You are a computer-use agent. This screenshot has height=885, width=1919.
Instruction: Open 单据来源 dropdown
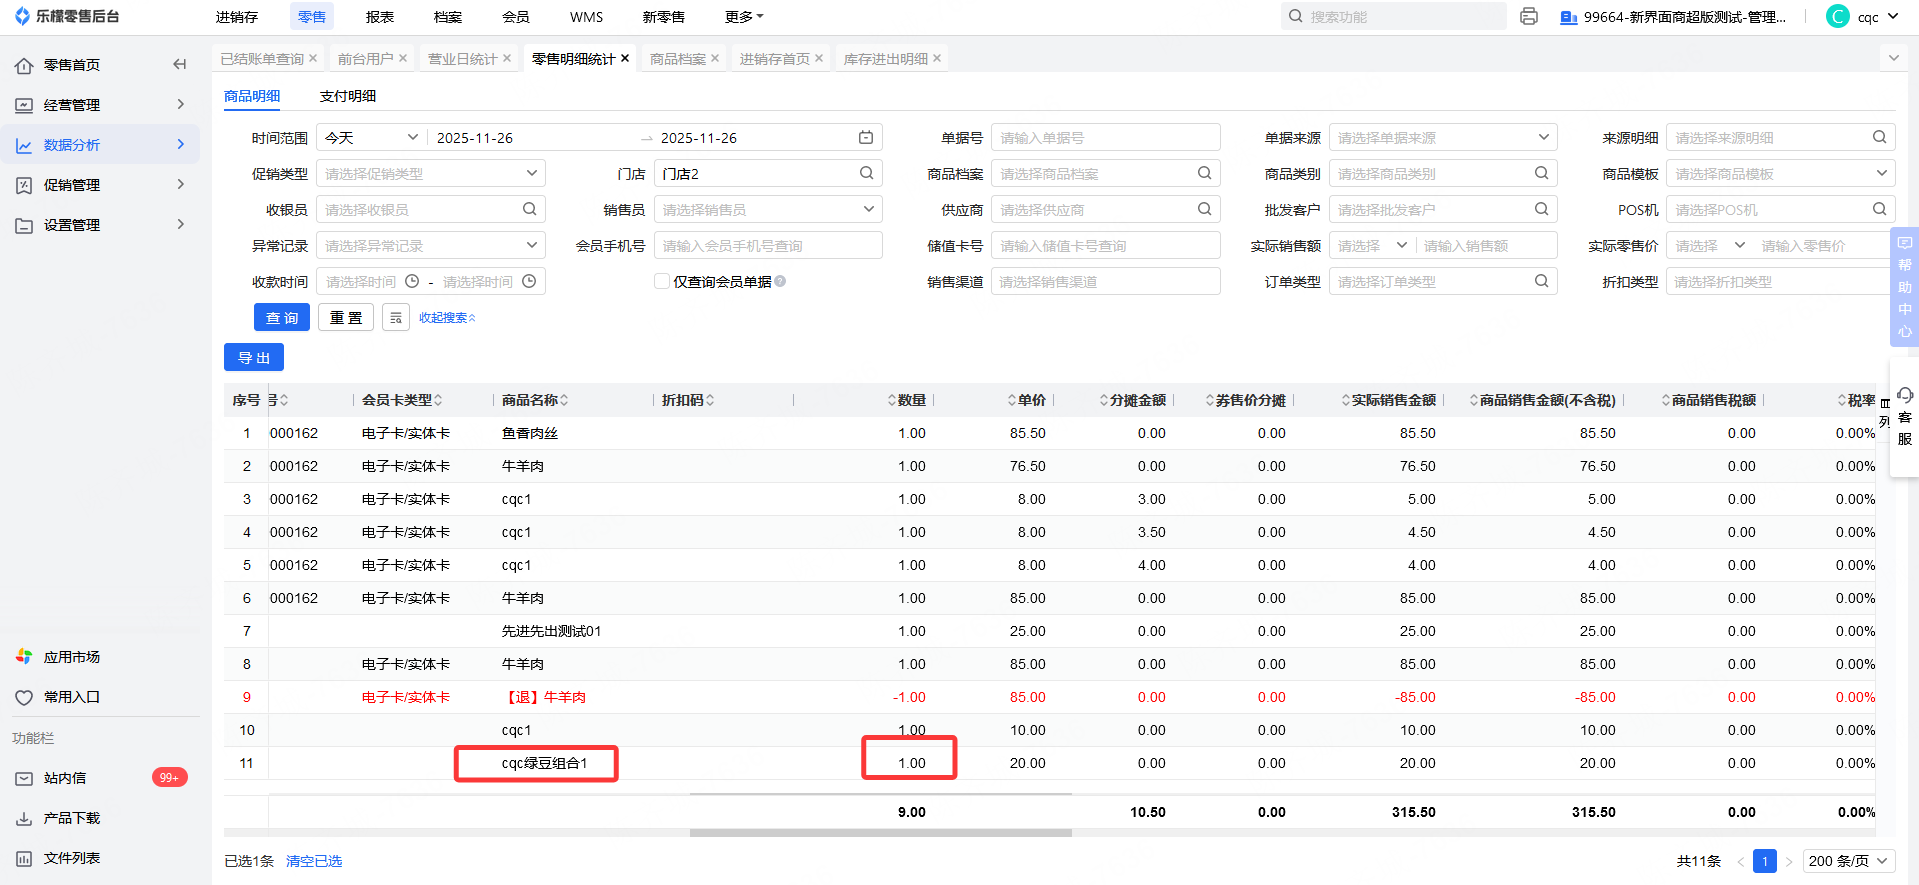pos(1443,137)
